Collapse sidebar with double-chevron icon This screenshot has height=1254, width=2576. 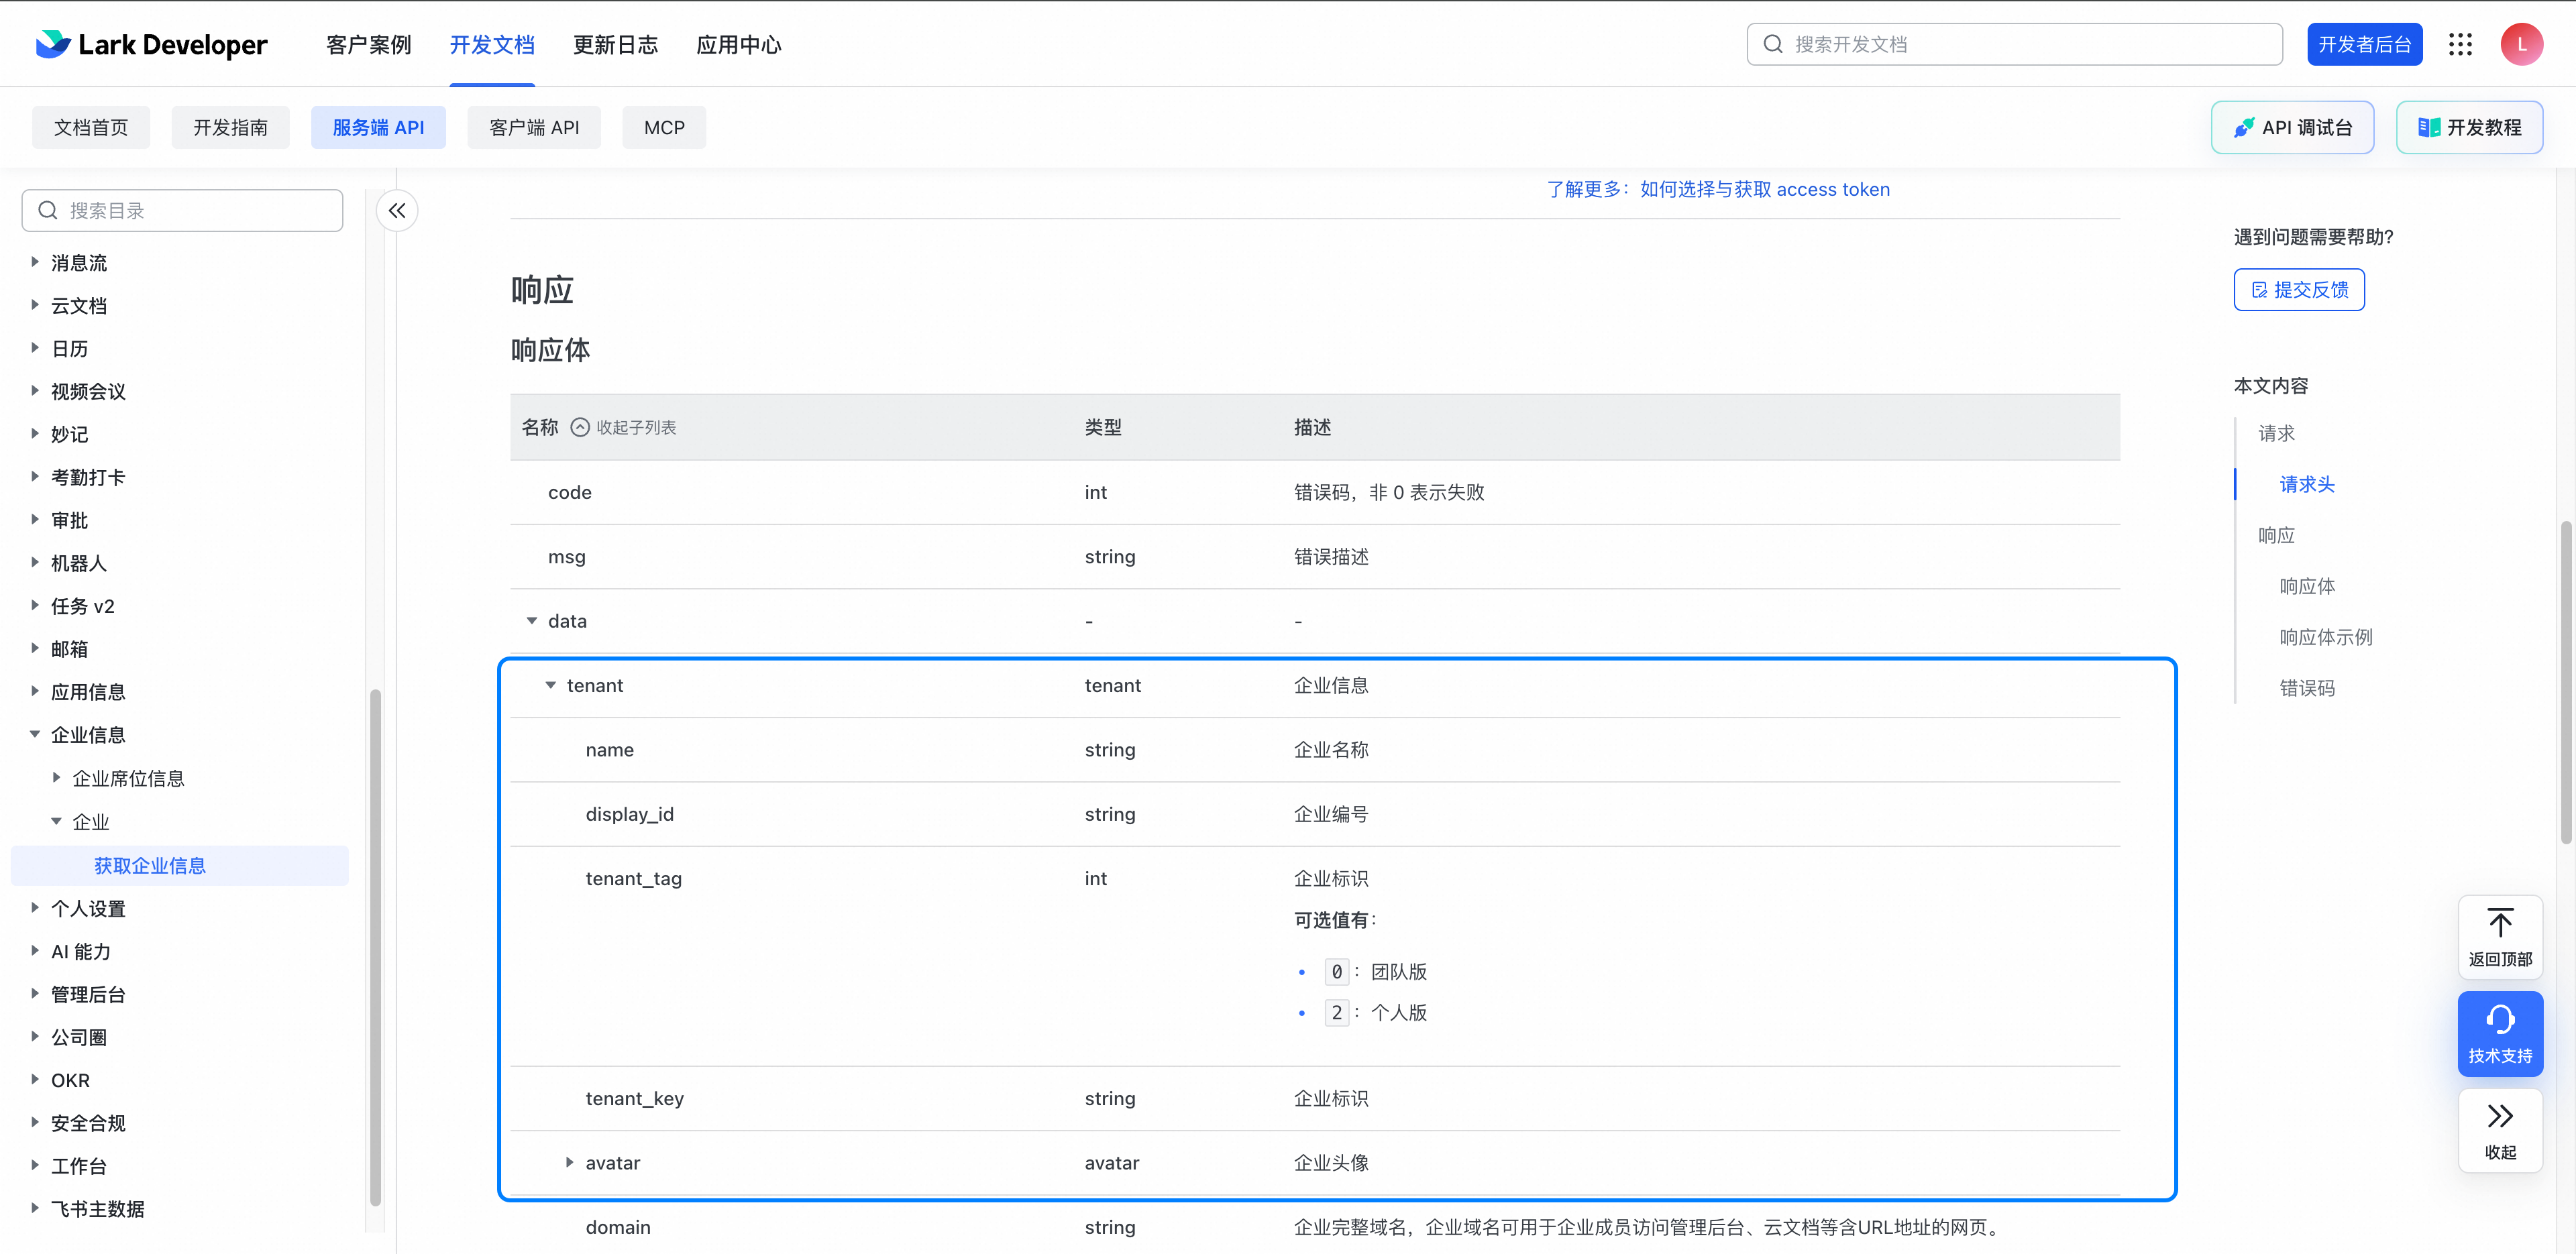(397, 211)
